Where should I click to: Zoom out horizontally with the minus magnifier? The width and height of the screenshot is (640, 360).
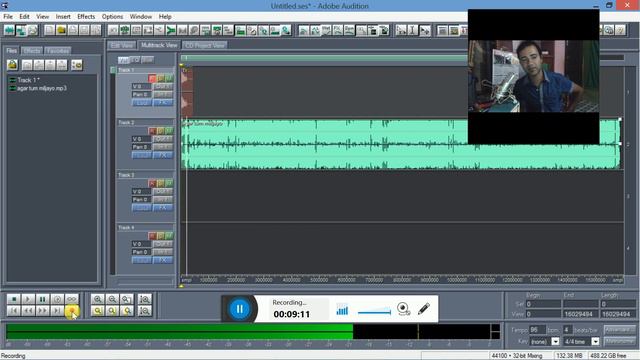[x=112, y=299]
